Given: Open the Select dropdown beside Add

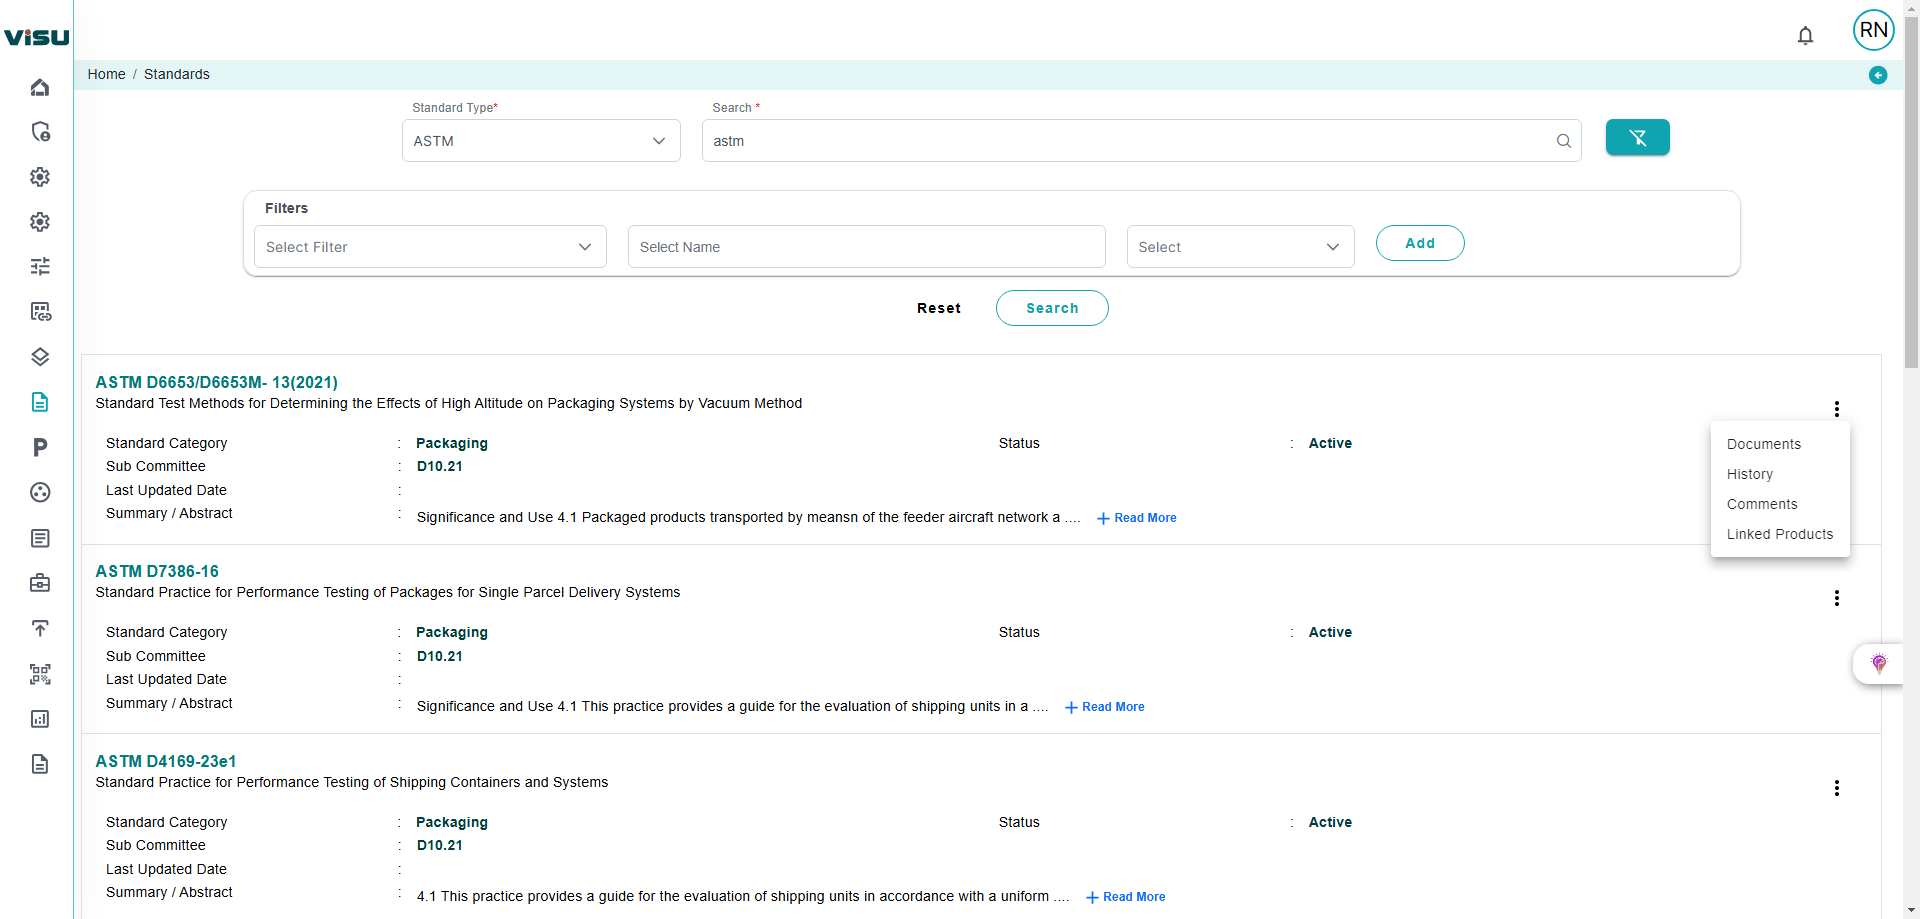Looking at the screenshot, I should [1239, 247].
